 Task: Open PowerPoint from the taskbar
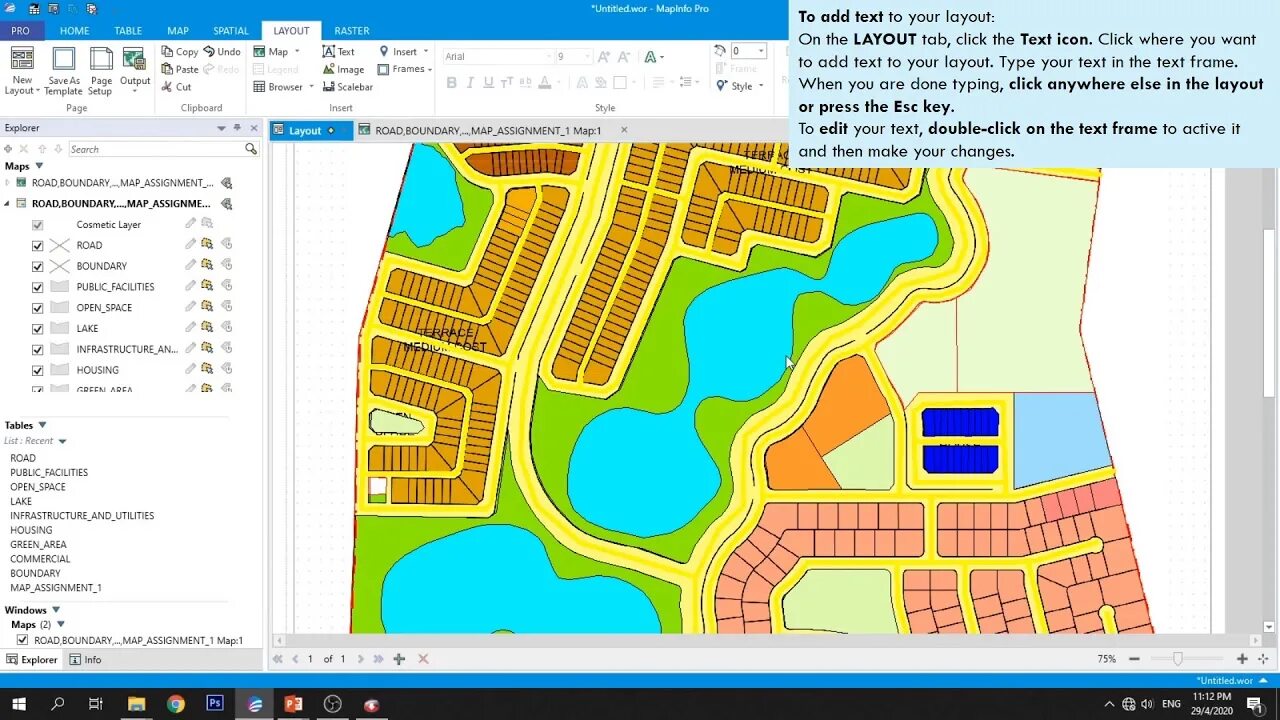pos(293,704)
